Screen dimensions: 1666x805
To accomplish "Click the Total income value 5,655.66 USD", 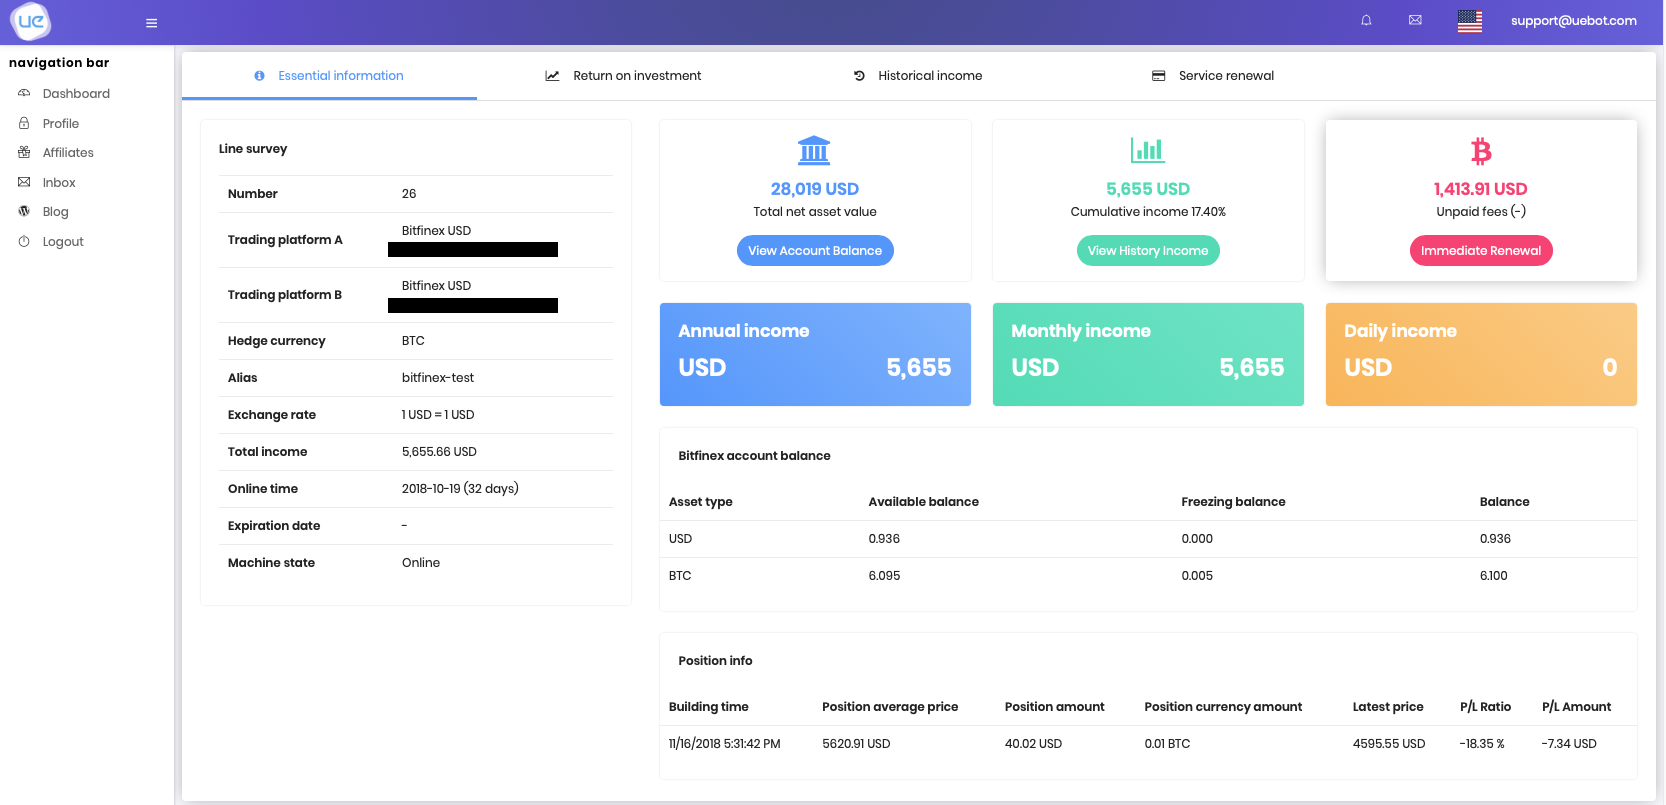I will pyautogui.click(x=439, y=452).
